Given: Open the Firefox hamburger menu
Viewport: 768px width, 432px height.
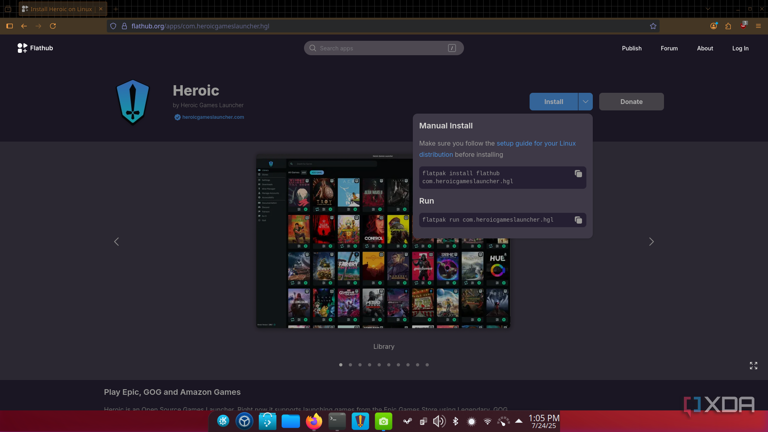Looking at the screenshot, I should 758,26.
